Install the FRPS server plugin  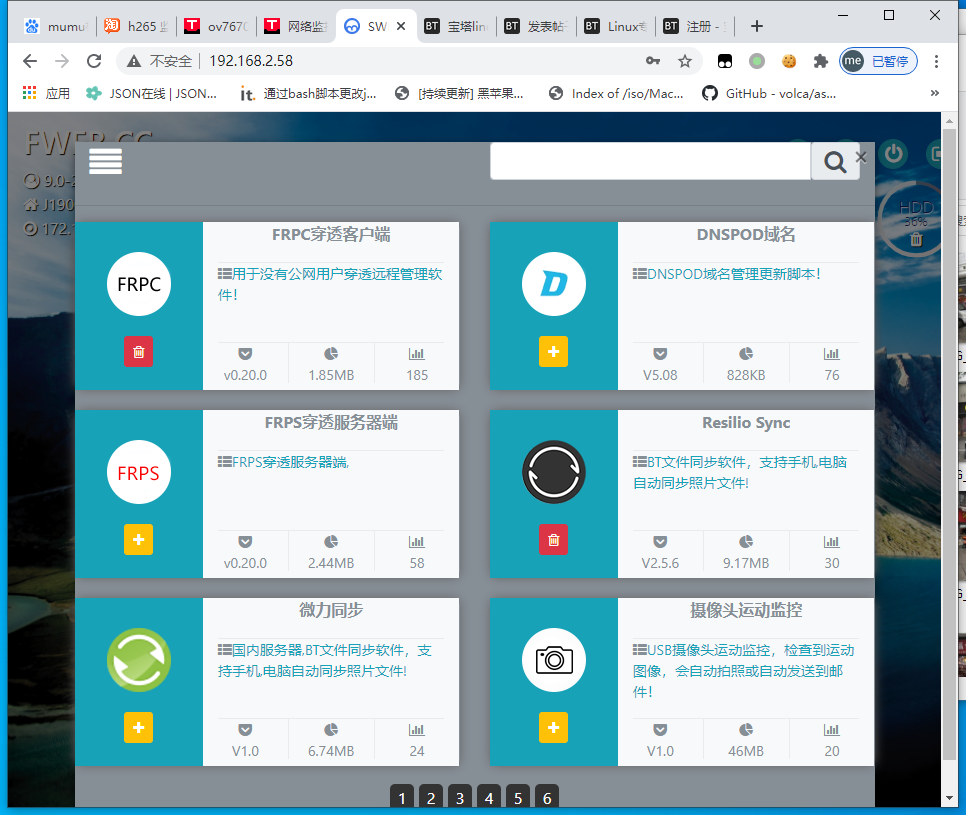pyautogui.click(x=139, y=540)
